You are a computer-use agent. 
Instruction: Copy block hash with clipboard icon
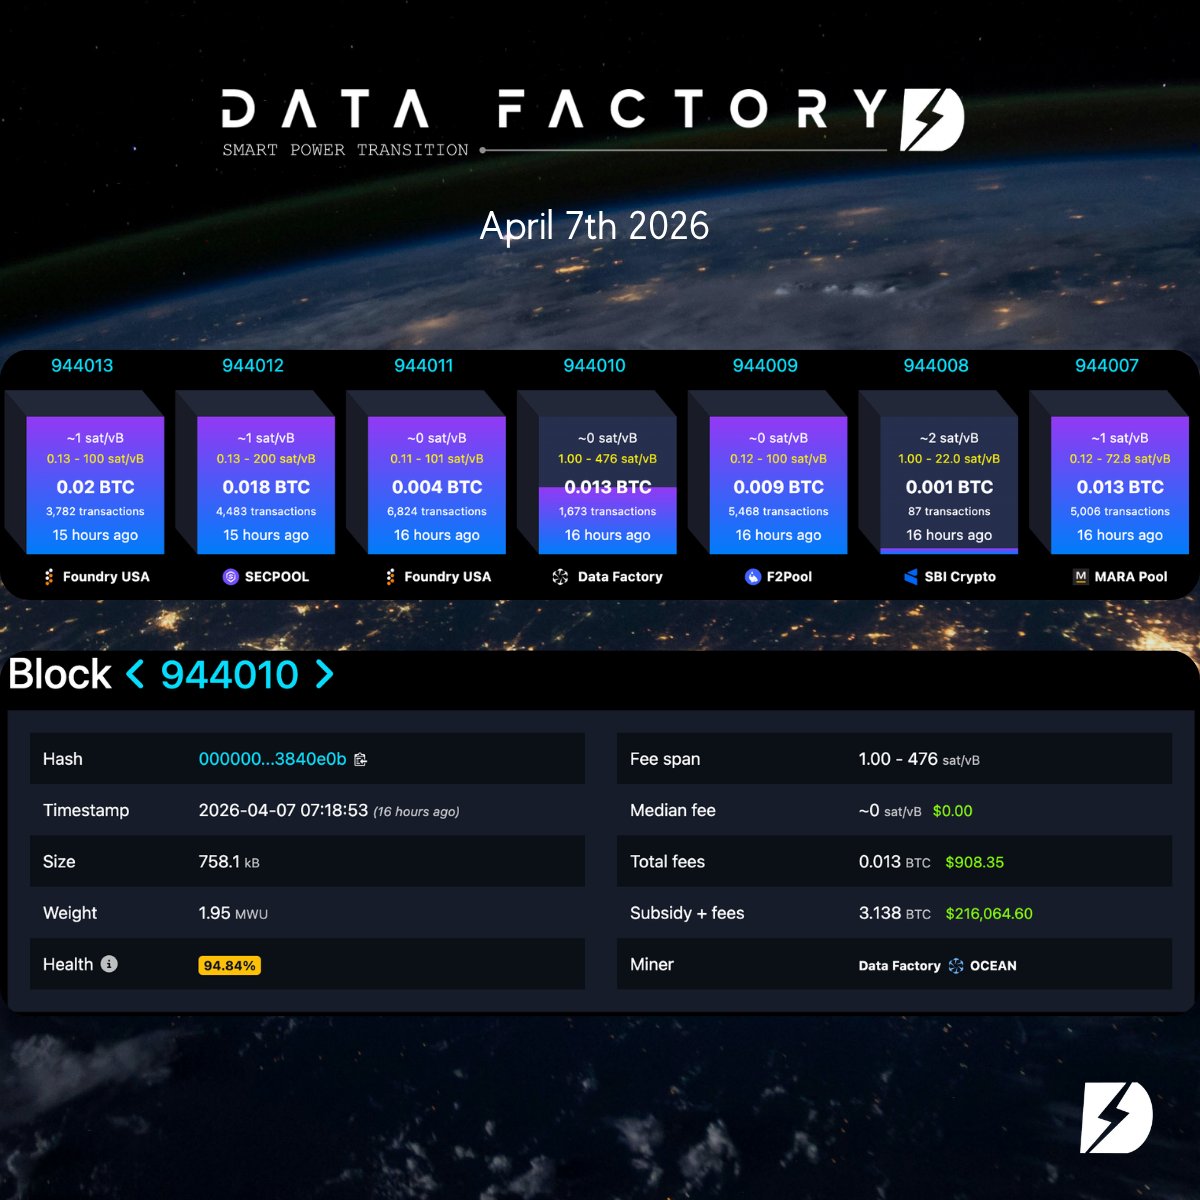[x=361, y=759]
